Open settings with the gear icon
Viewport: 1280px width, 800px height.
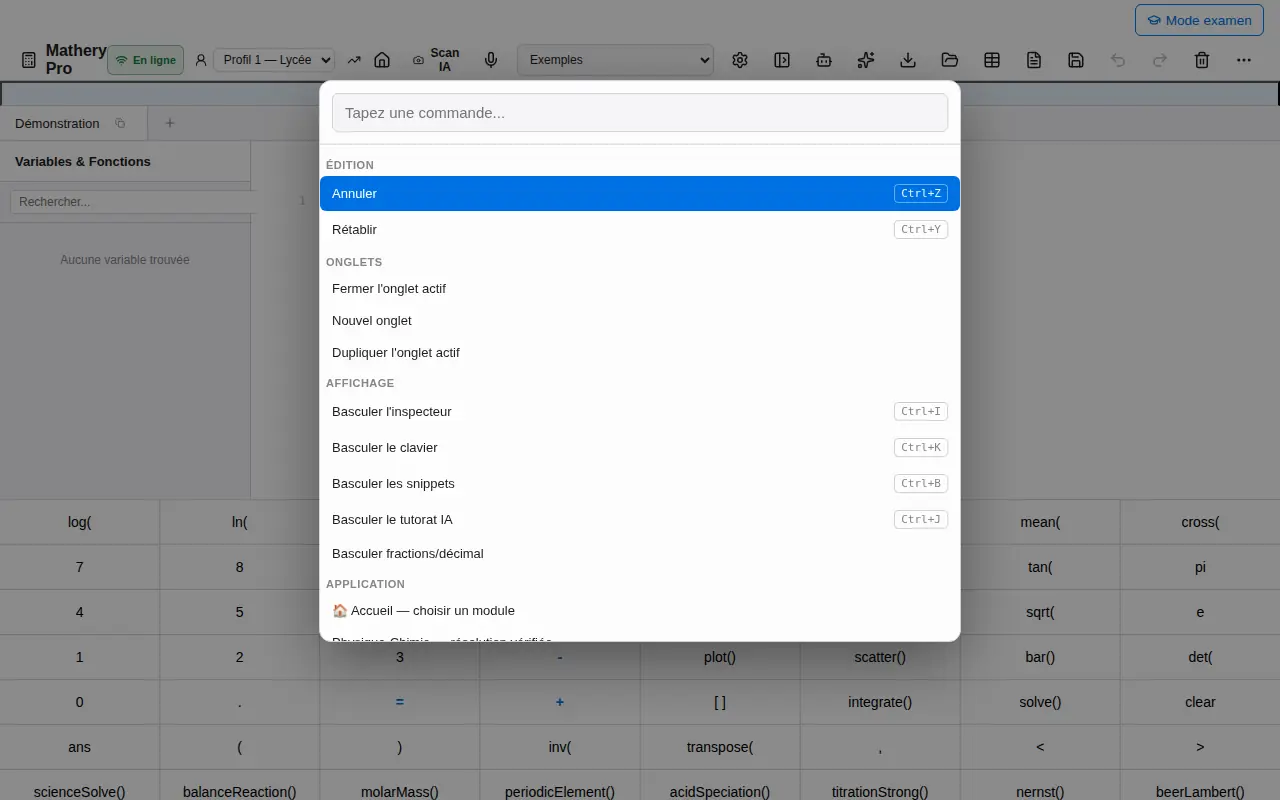click(x=740, y=60)
